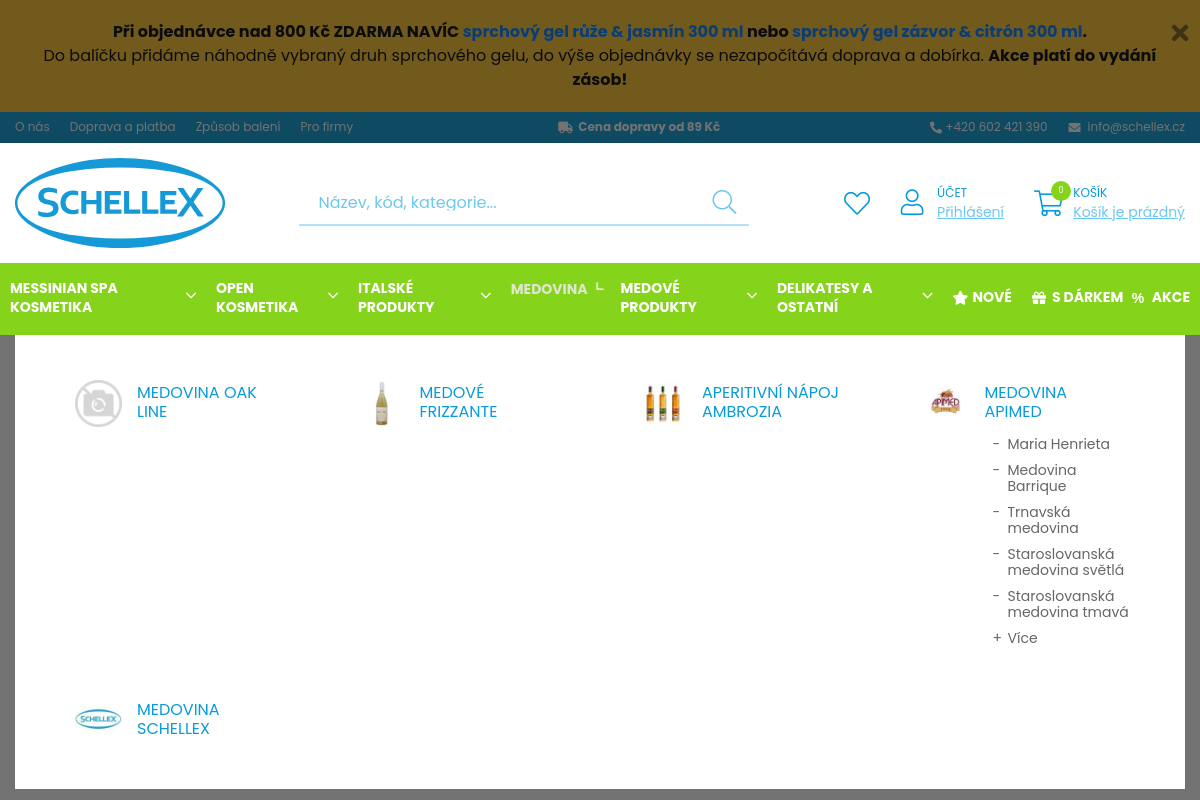The height and width of the screenshot is (800, 1200).
Task: Open O nás page
Action: tap(32, 127)
